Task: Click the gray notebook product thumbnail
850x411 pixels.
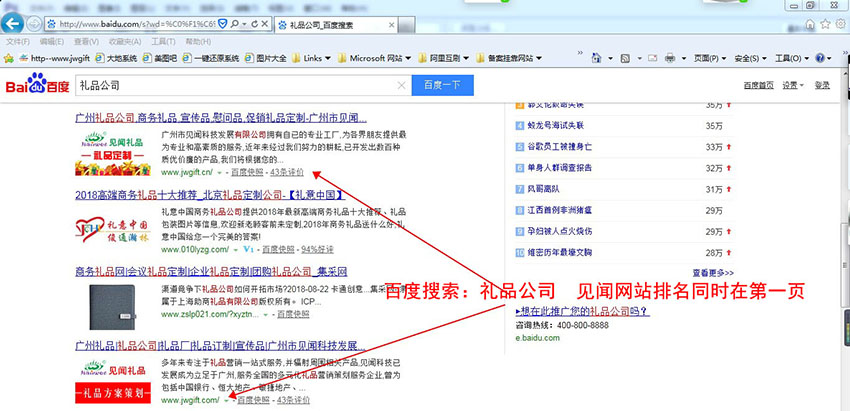Action: 113,307
